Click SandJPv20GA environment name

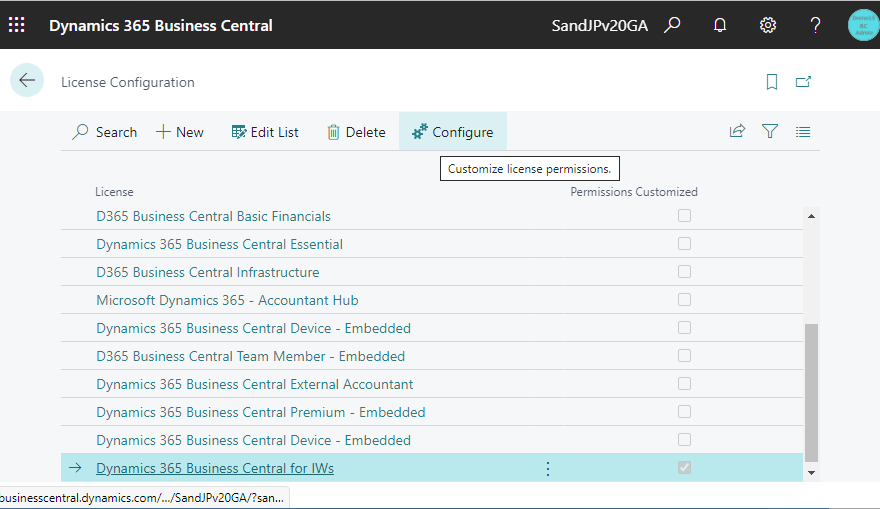click(x=599, y=25)
